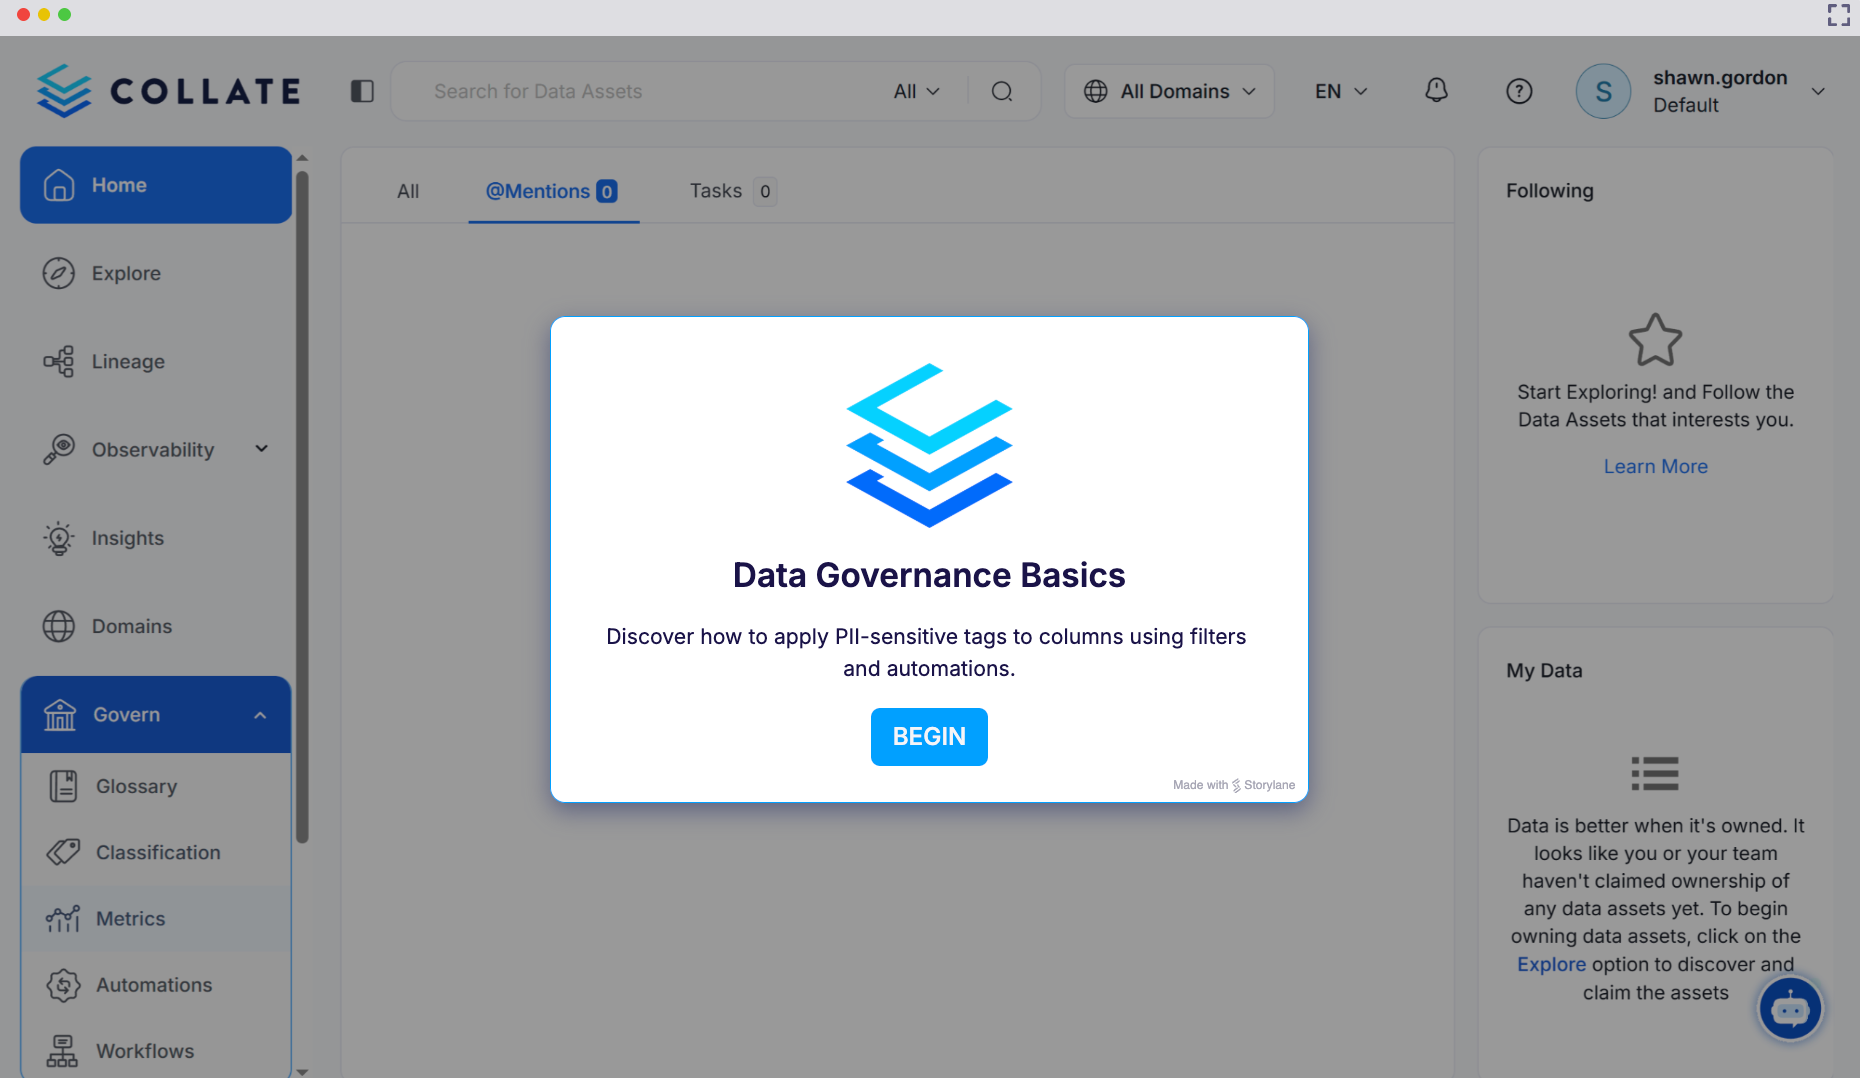This screenshot has width=1860, height=1078.
Task: Open the Explore section in the sidebar
Action: (x=125, y=273)
